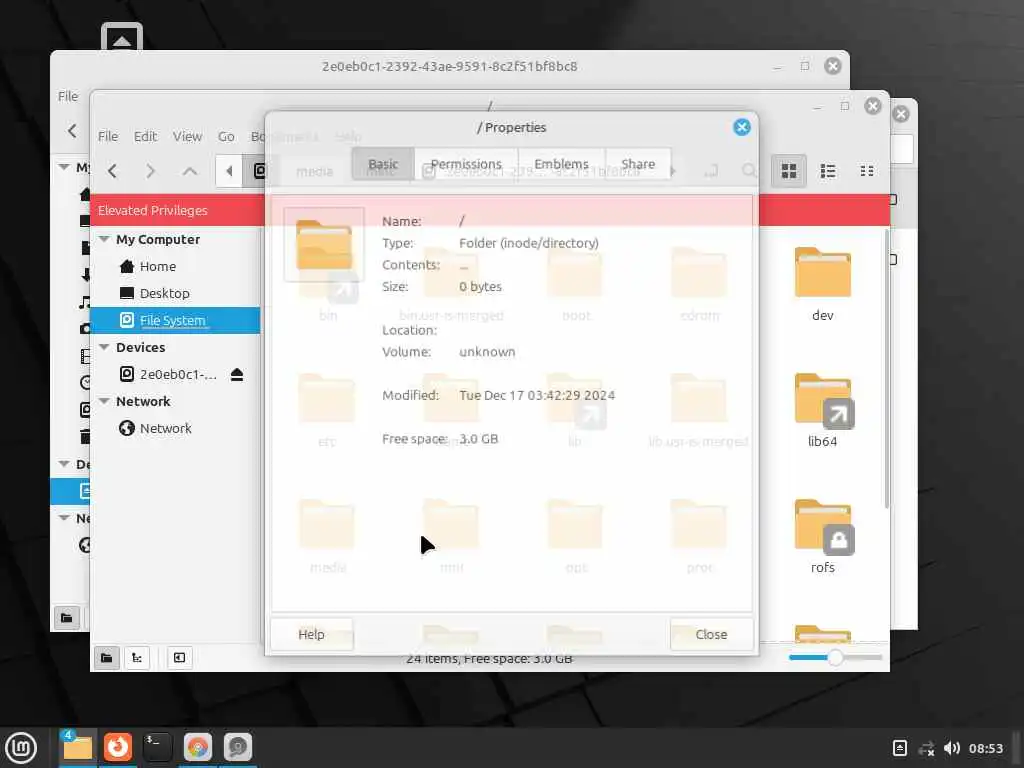Open Help in Properties dialog
1024x768 pixels.
[x=312, y=634]
